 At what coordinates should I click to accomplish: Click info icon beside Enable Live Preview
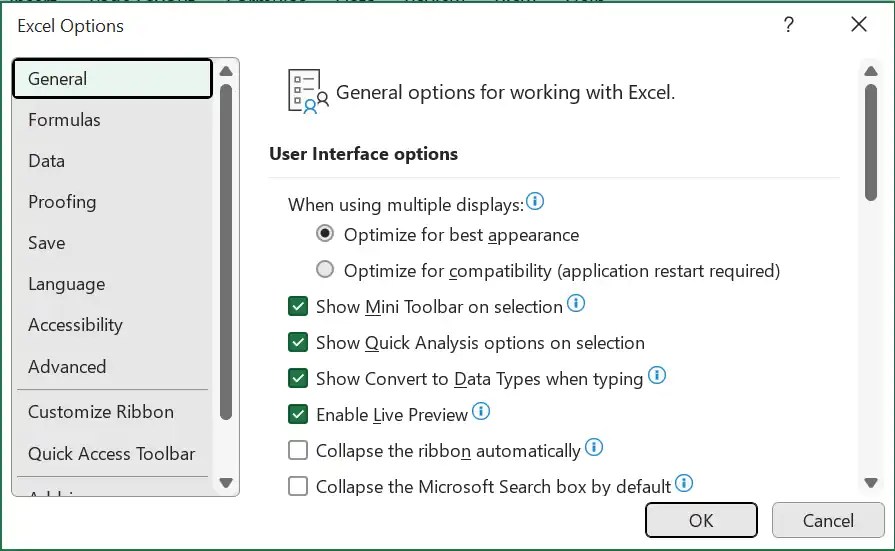coord(481,411)
